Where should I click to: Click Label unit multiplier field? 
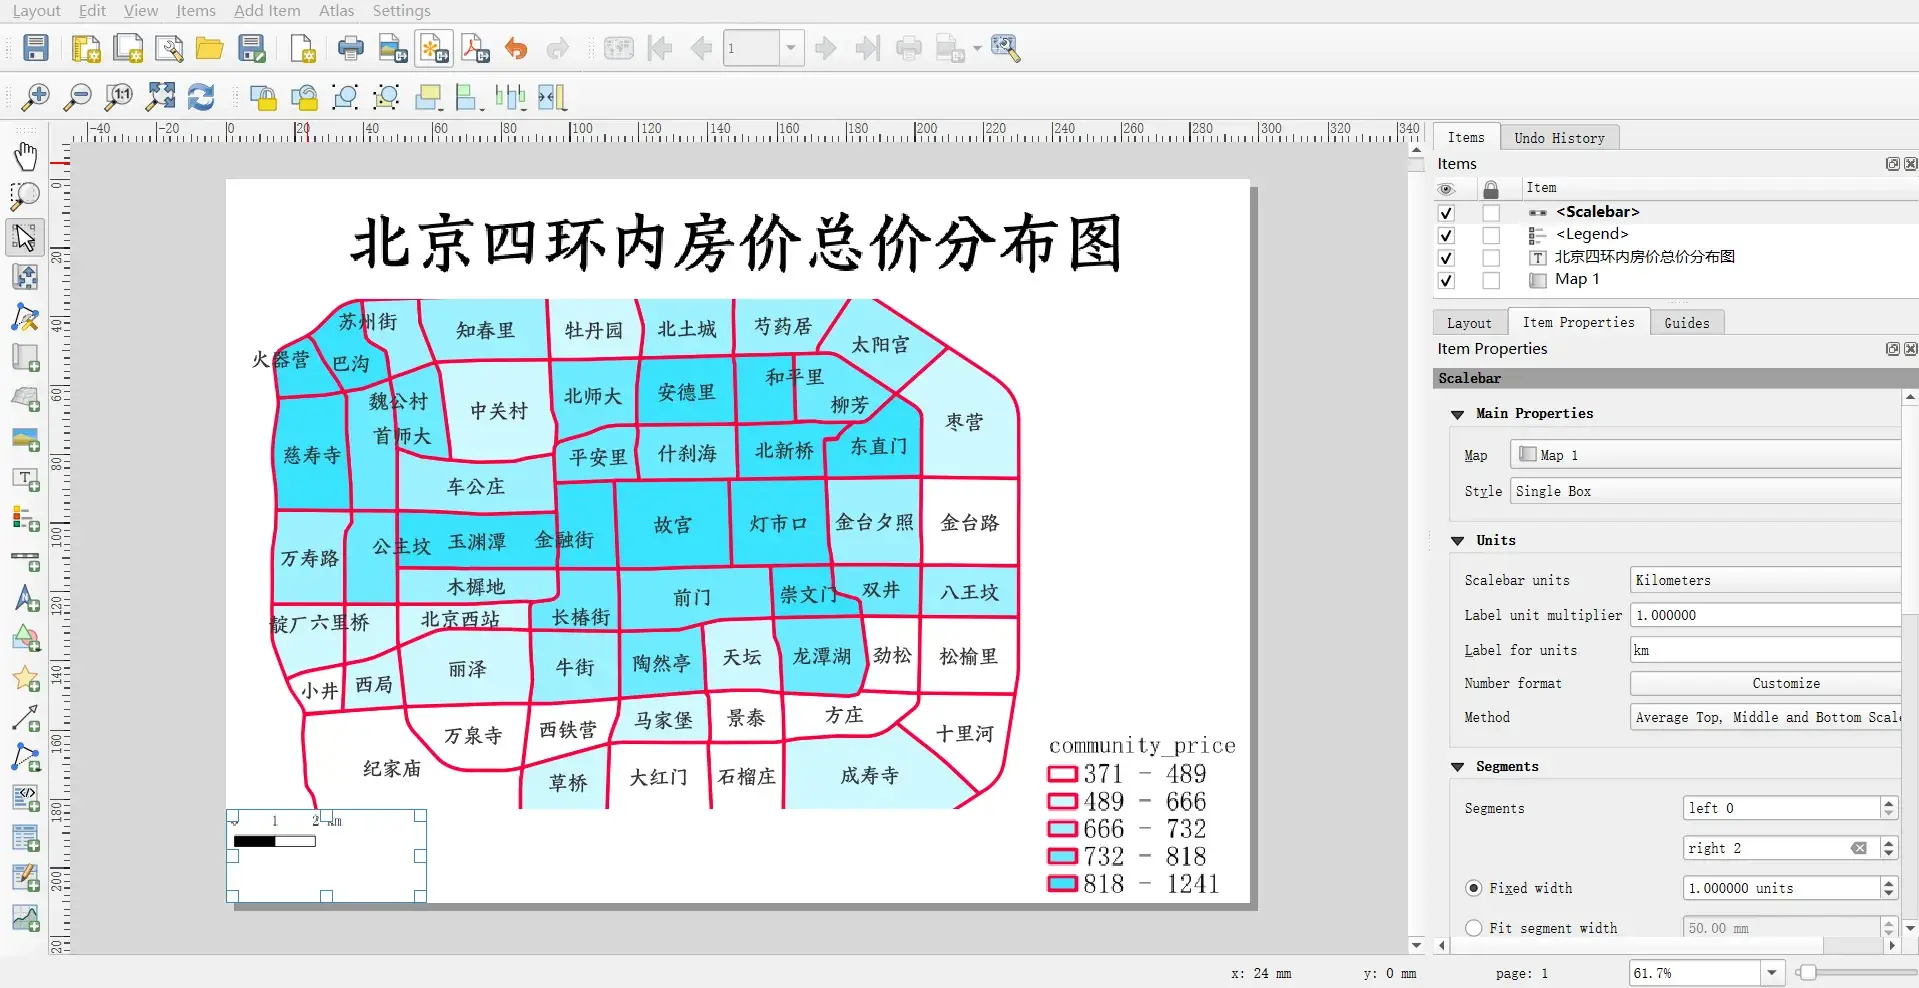tap(1765, 615)
